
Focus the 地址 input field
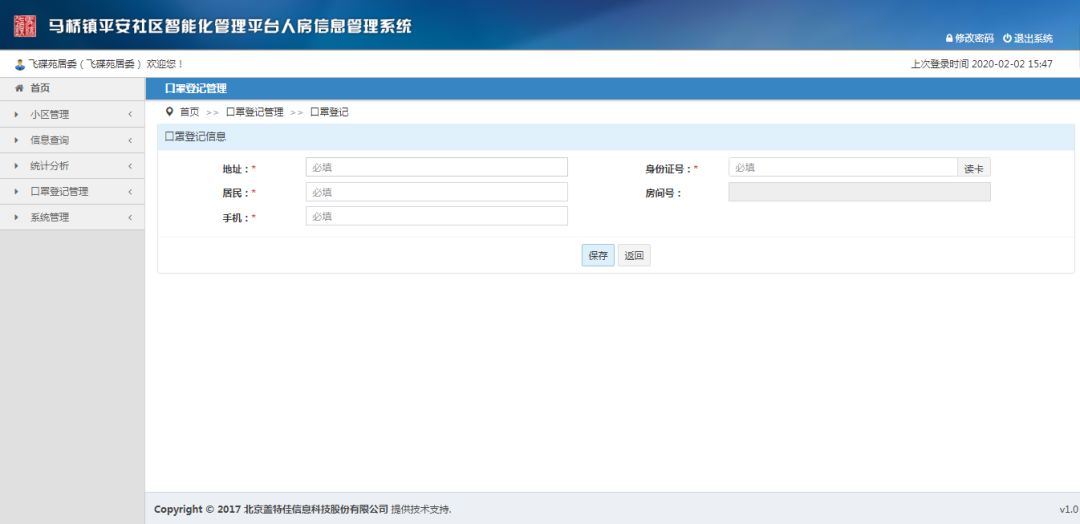437,167
